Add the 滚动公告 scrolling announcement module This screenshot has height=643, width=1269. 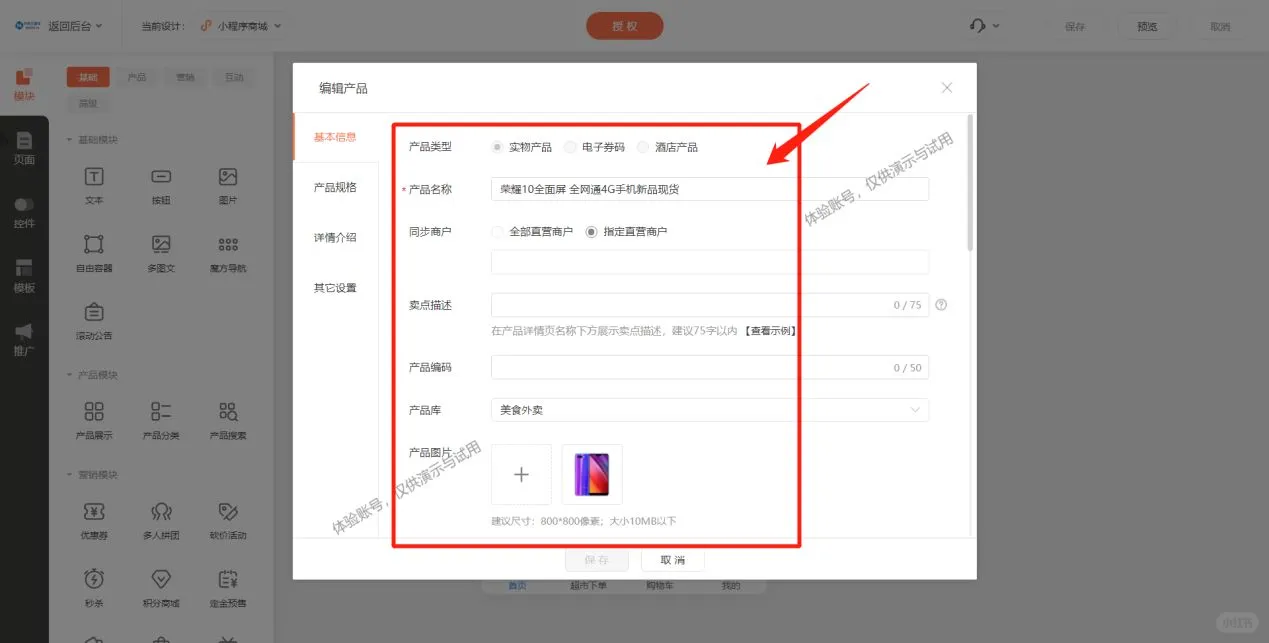click(93, 320)
